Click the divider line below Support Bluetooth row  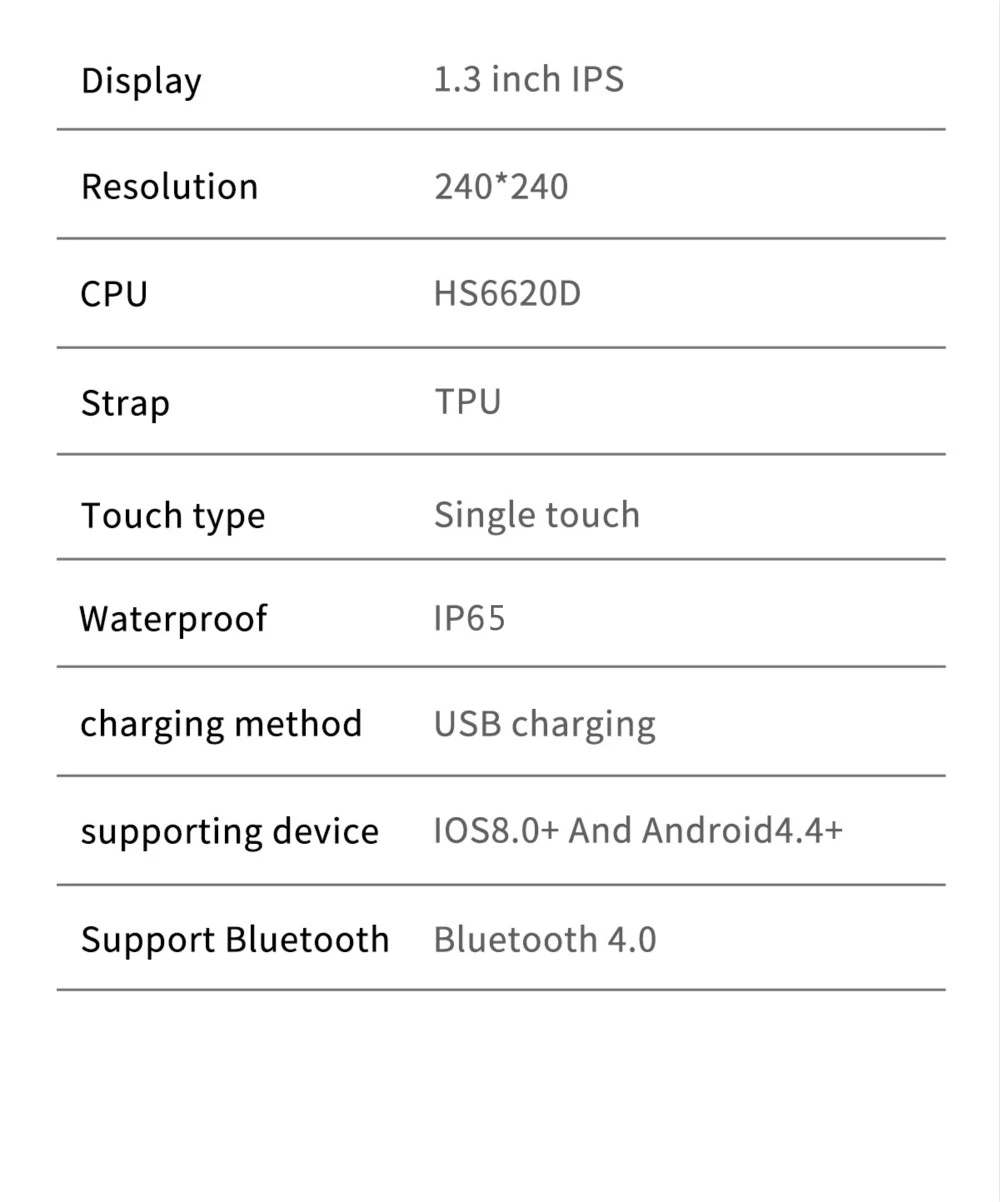point(501,990)
